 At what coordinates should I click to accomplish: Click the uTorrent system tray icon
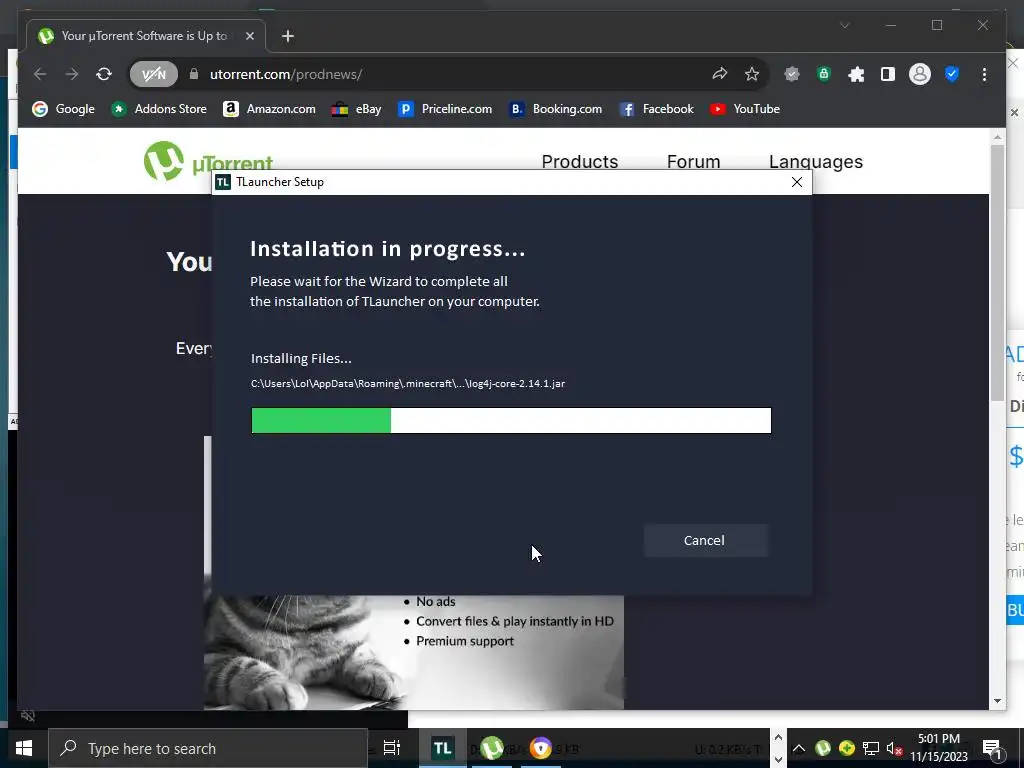pos(823,748)
